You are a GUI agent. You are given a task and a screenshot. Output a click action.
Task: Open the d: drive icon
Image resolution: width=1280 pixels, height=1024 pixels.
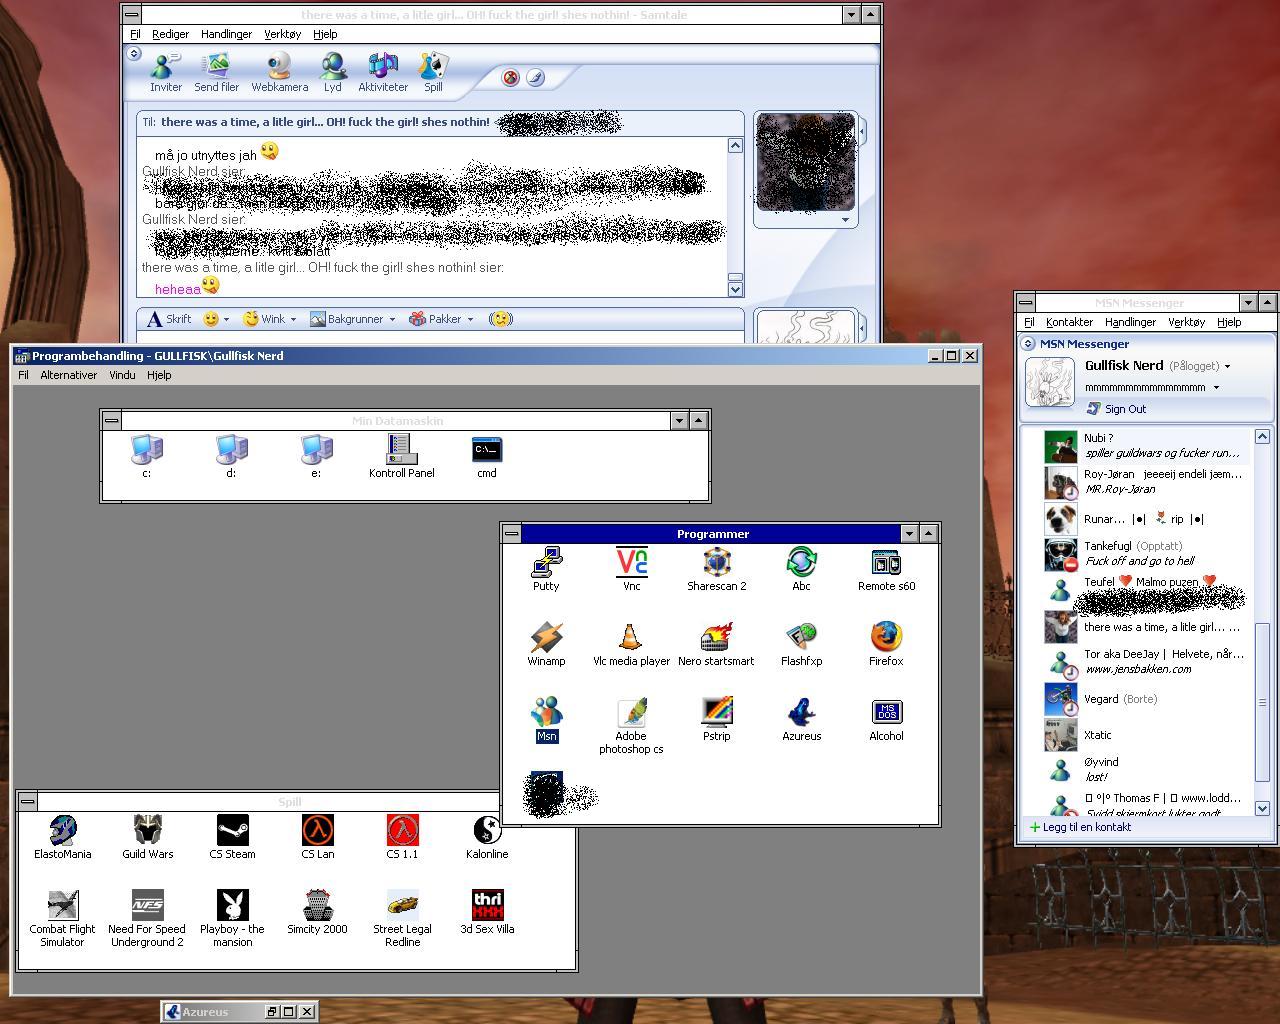tap(231, 456)
